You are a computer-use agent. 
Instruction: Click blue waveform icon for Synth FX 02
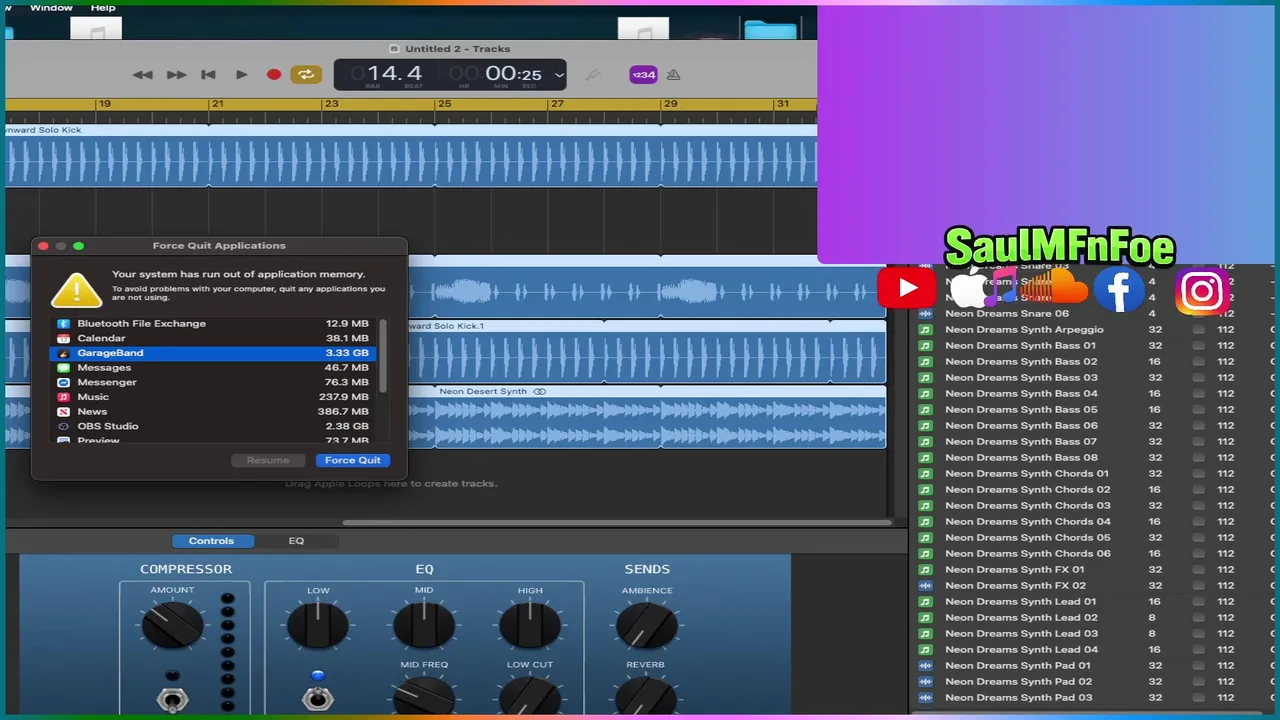point(925,585)
